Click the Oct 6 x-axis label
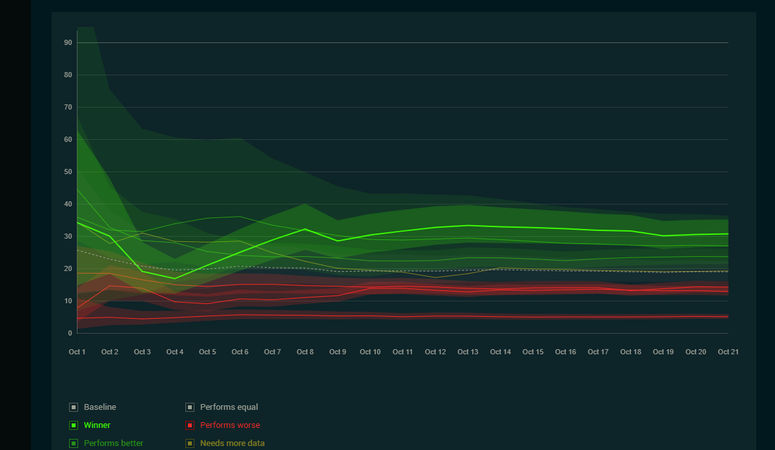 240,352
